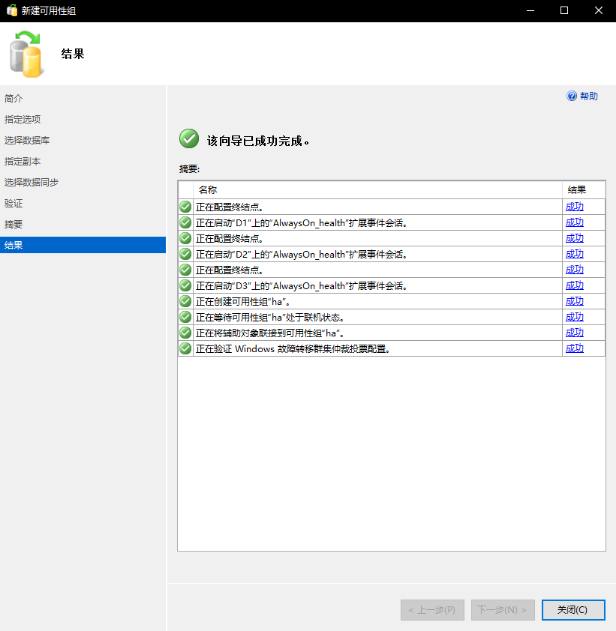The height and width of the screenshot is (631, 616).
Task: Click the green check icon for the D2 AlwaysOn_health row
Action: 186,254
